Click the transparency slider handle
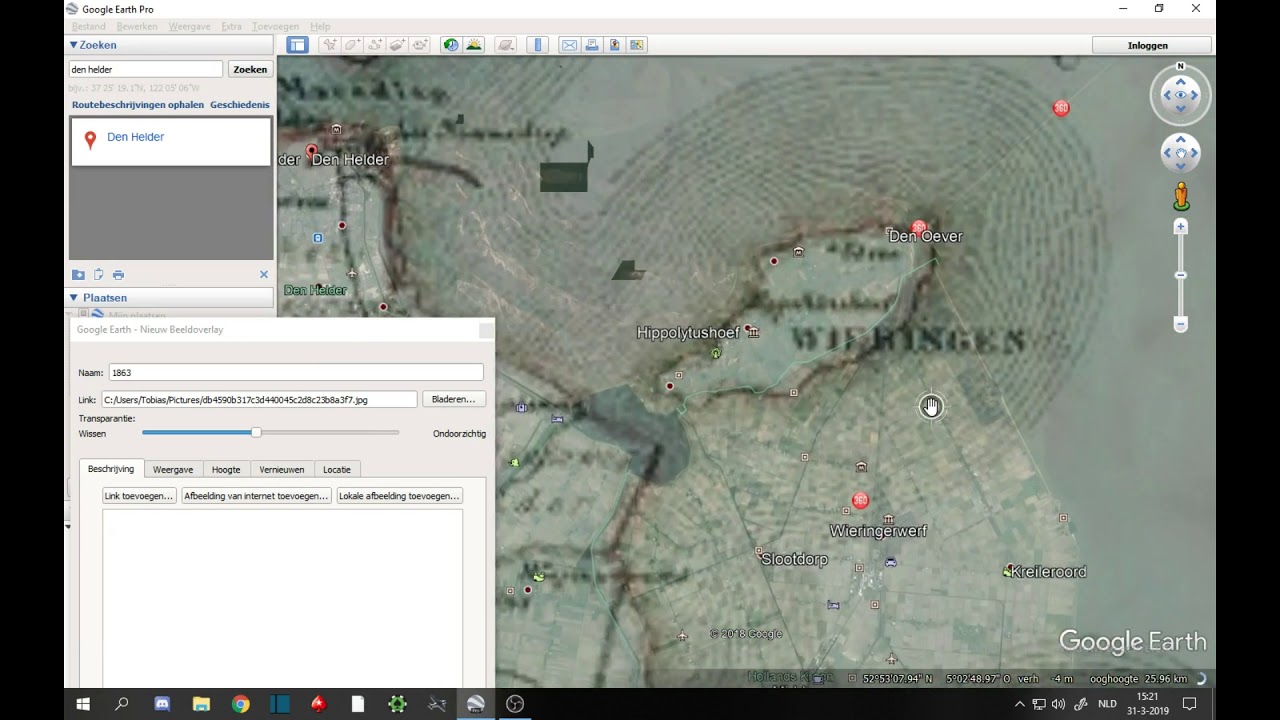Viewport: 1280px width, 720px height. (x=256, y=432)
